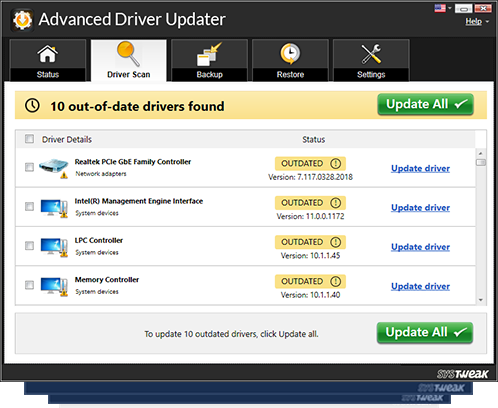
Task: Click the scroll down arrow of driver list
Action: [x=481, y=300]
